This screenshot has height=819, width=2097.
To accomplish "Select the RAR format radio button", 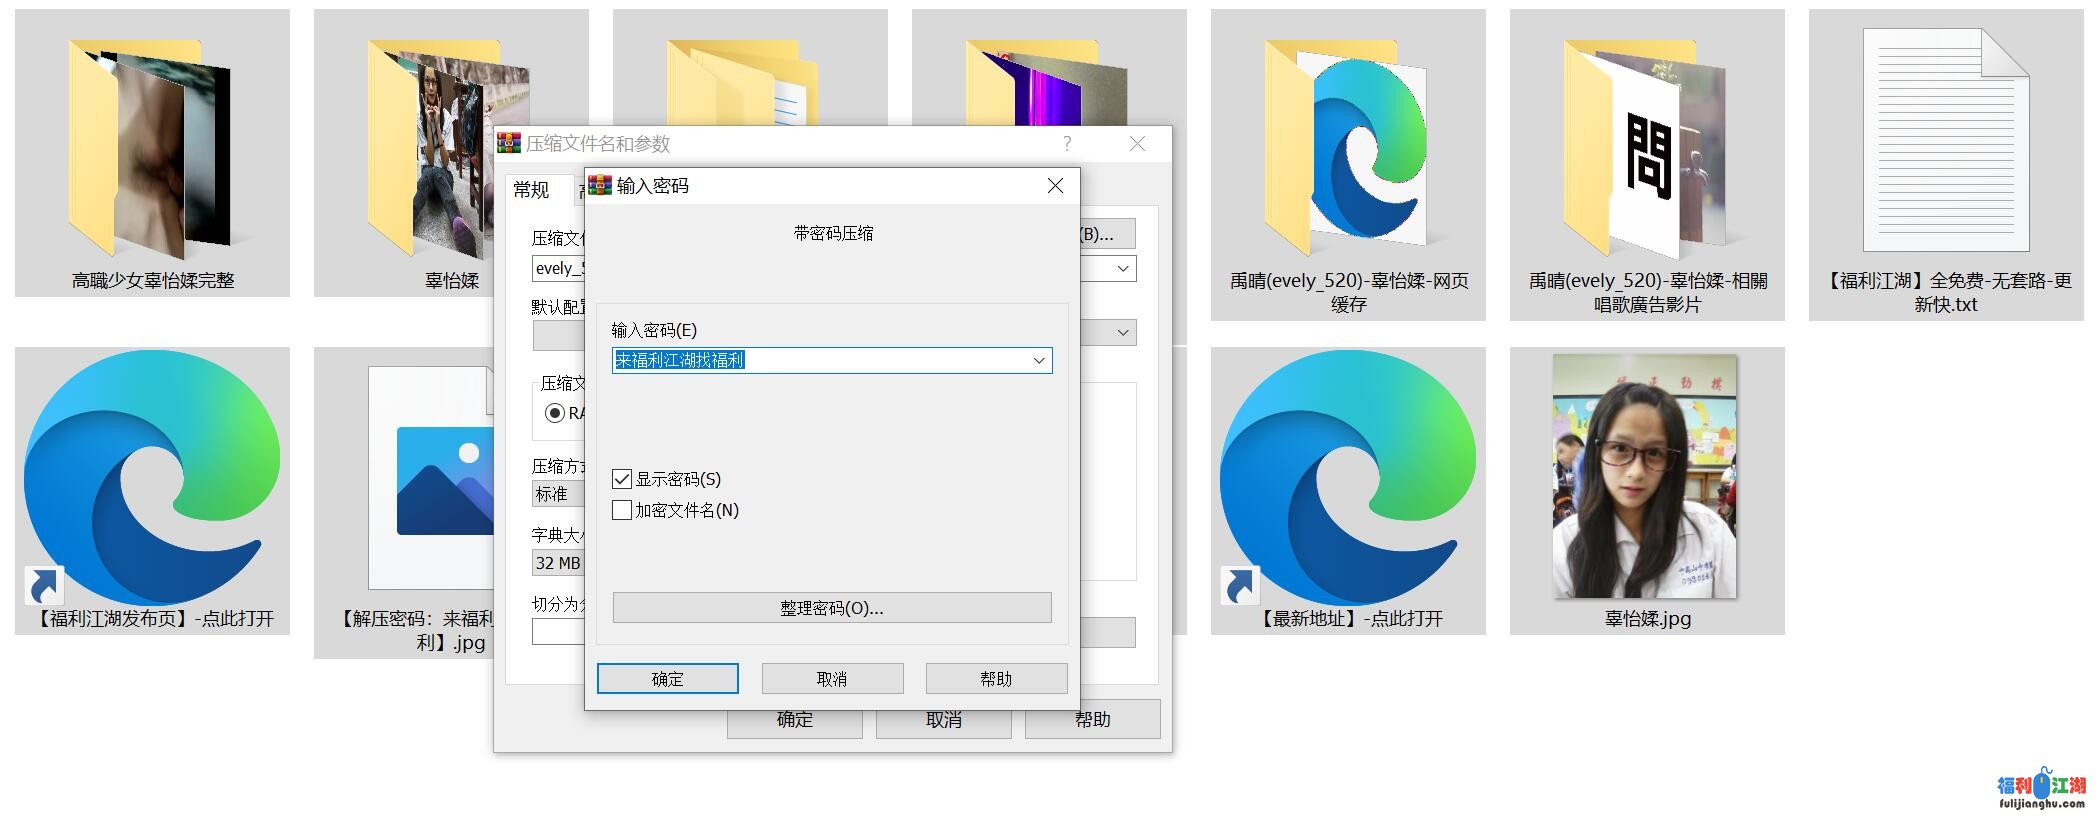I will pyautogui.click(x=555, y=413).
